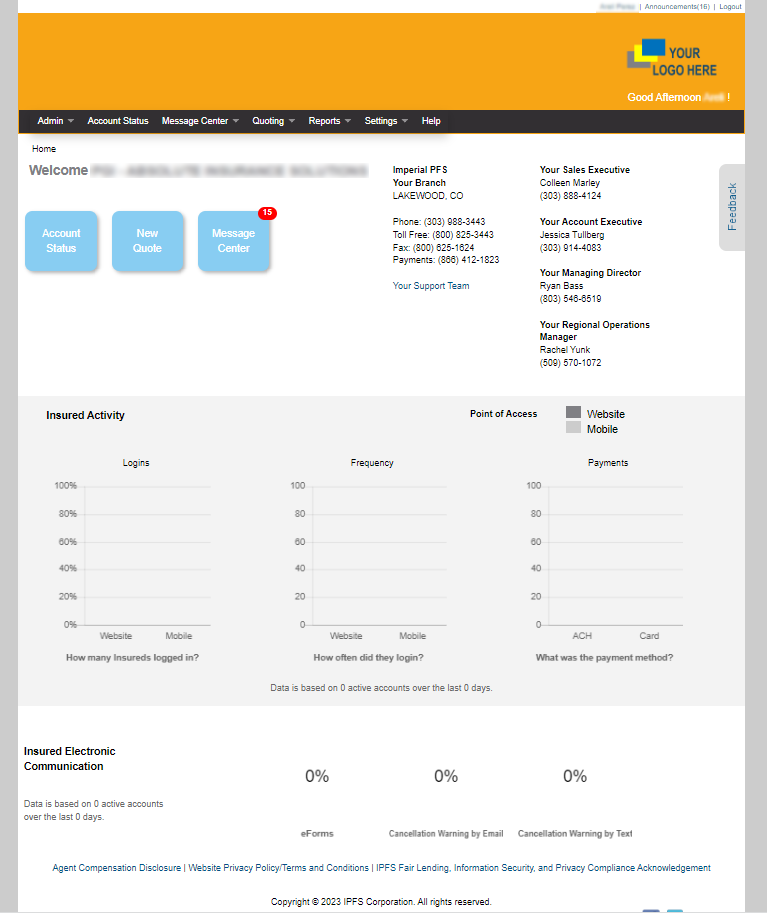The height and width of the screenshot is (913, 767).
Task: Click the Account Status blue tile
Action: click(x=61, y=241)
